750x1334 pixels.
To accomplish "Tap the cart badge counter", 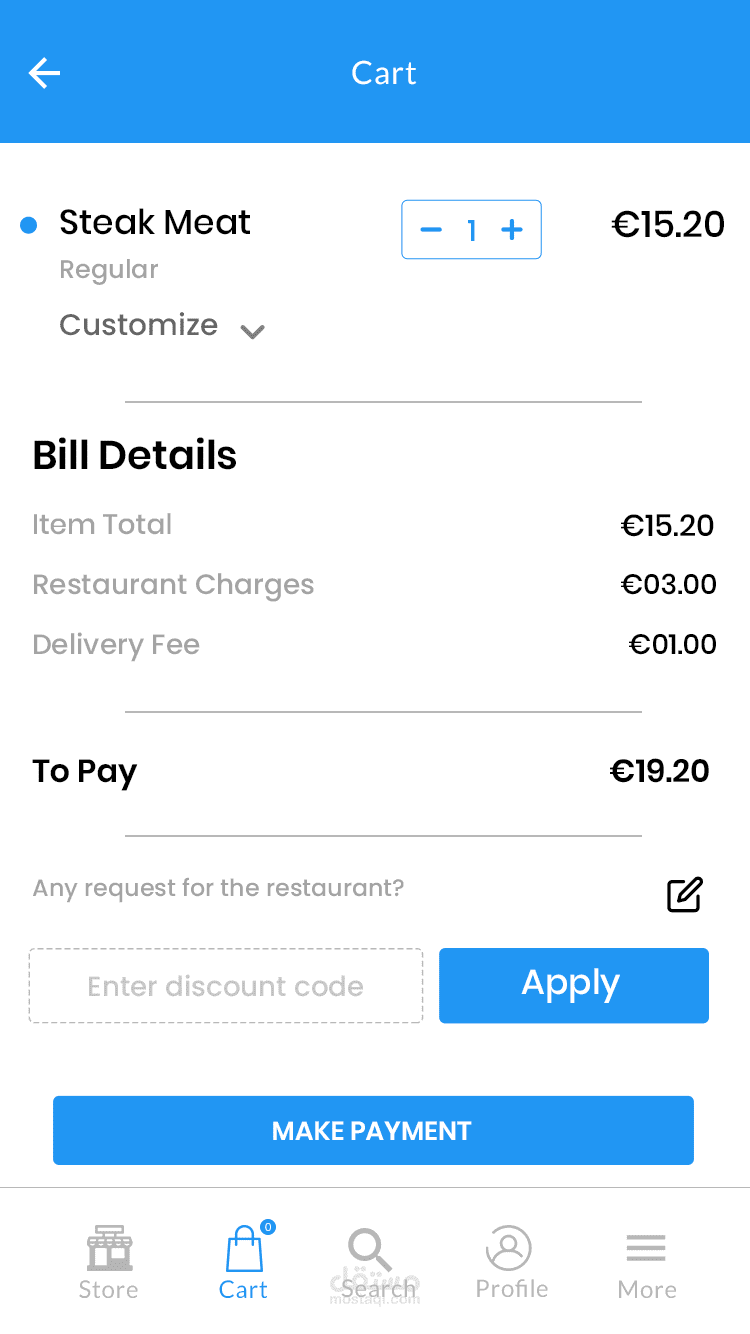I will point(268,1227).
